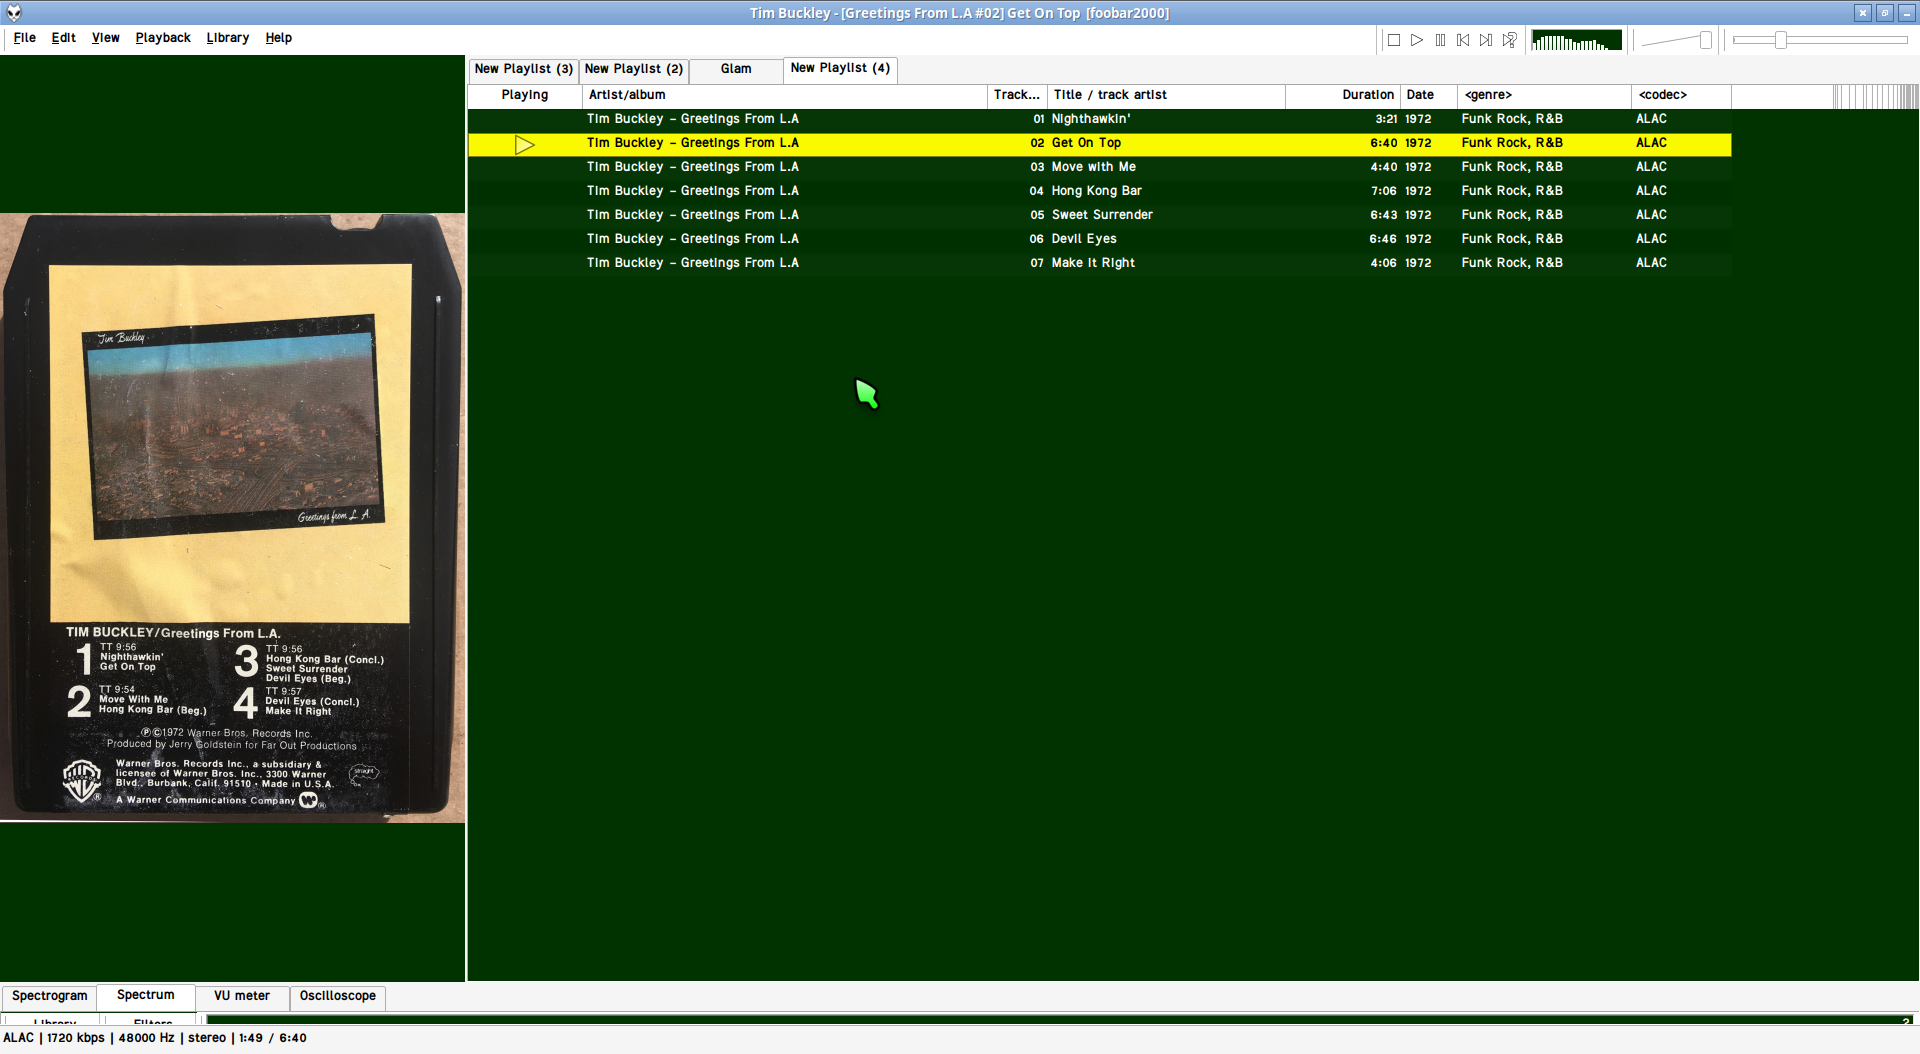1920x1054 pixels.
Task: Pause playback with the Pause icon
Action: tap(1440, 40)
